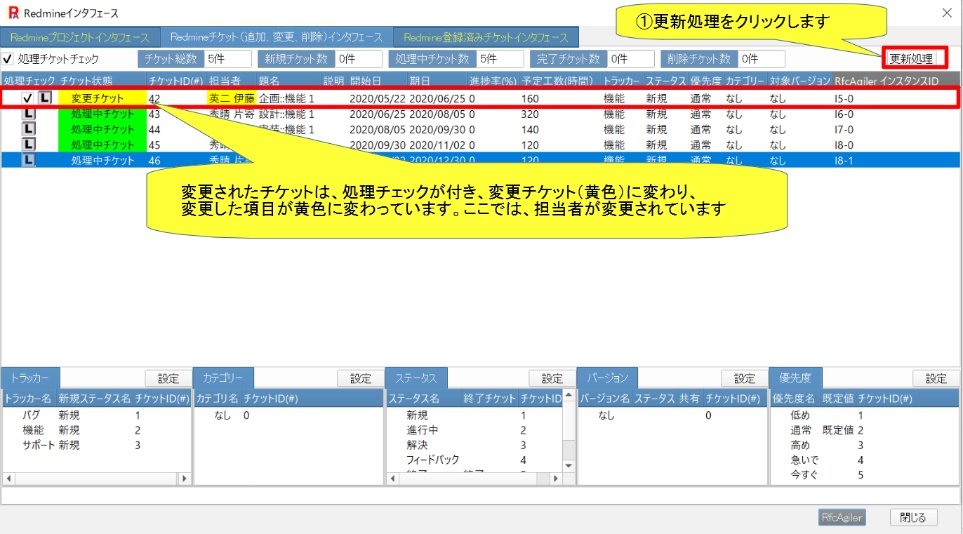Select 処理中チケット cell for ticket 44

tap(102, 129)
